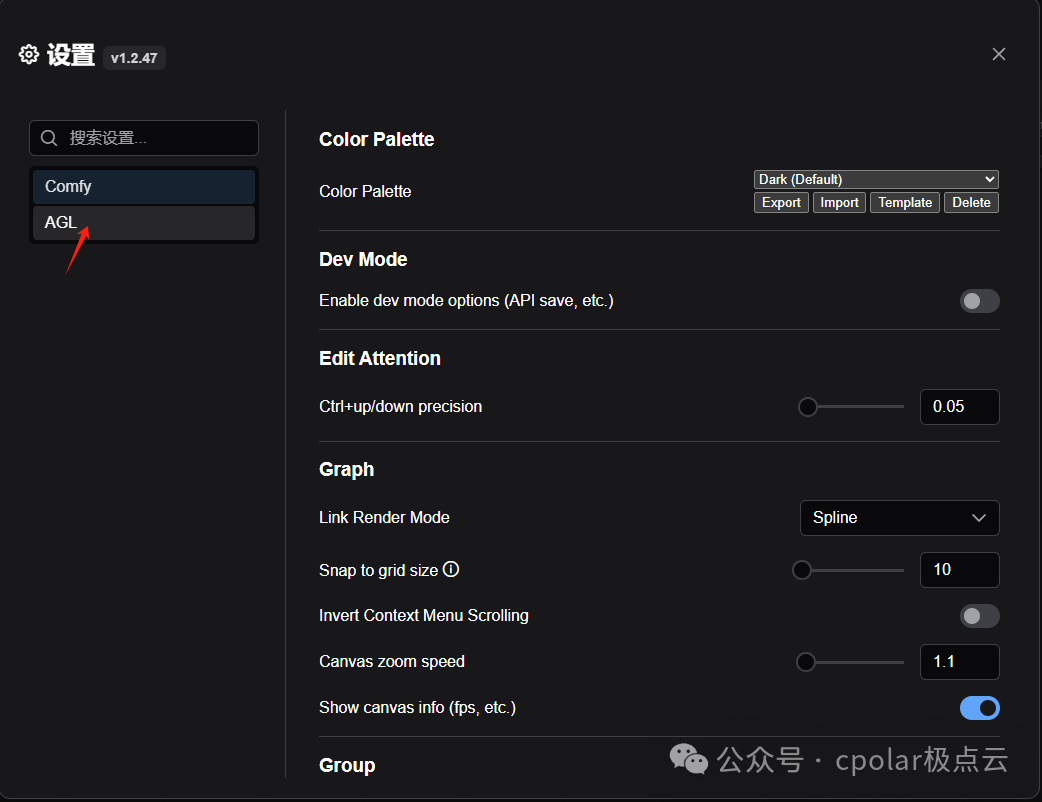Expand the Spline selection chevron
This screenshot has height=802, width=1042.
(979, 518)
